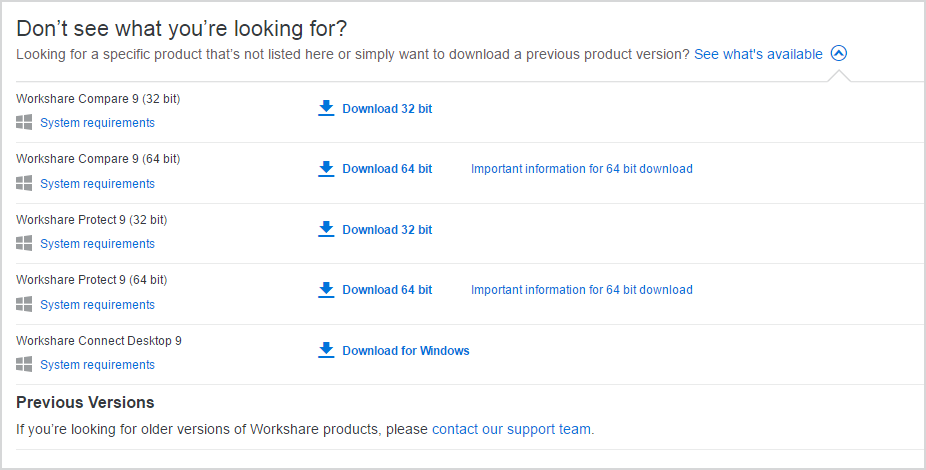Open System requirements for Compare 9 (32 bit)

click(x=97, y=123)
